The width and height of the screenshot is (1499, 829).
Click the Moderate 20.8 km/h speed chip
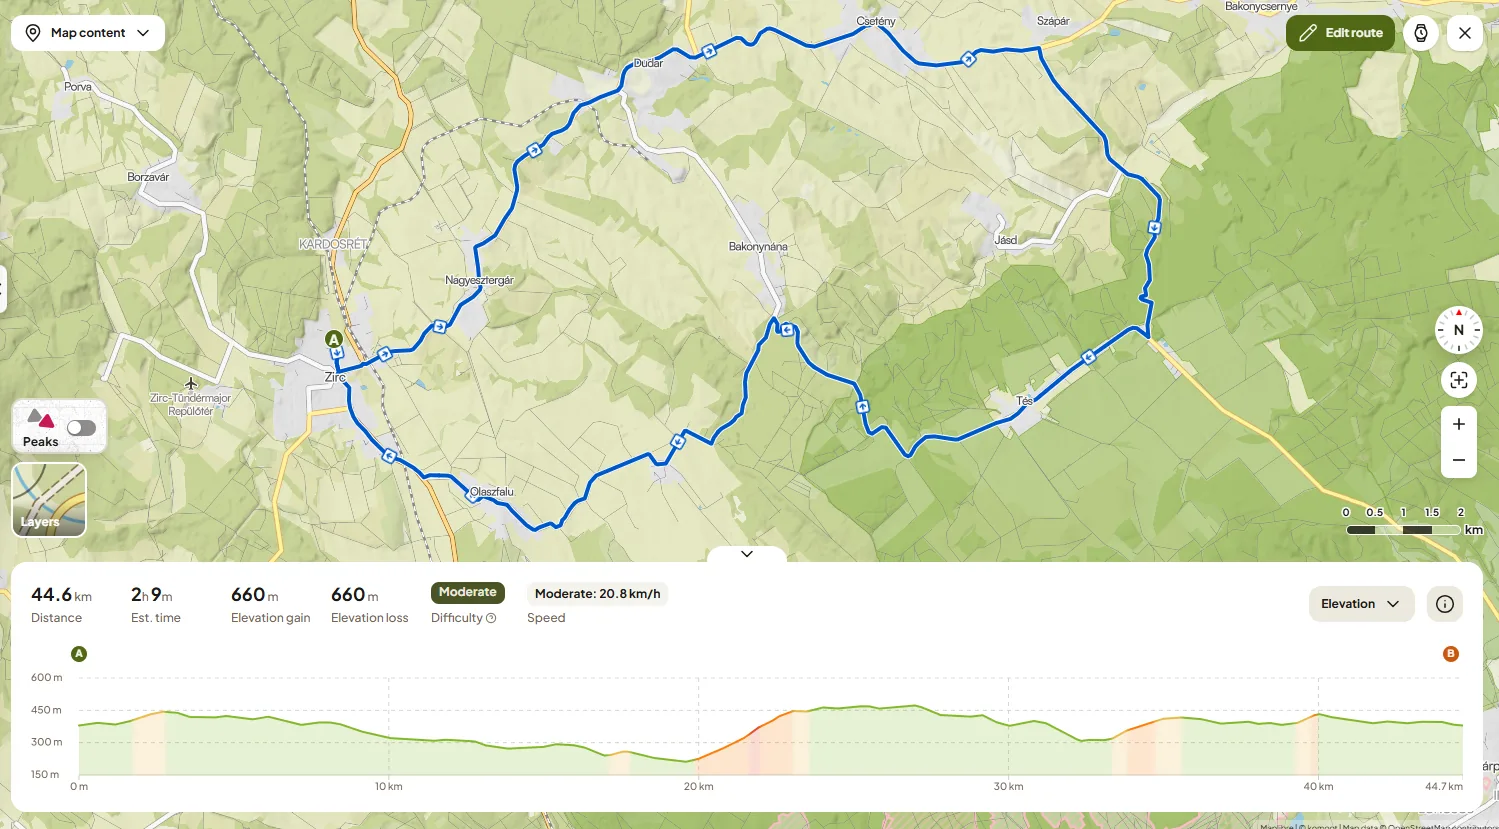[597, 594]
